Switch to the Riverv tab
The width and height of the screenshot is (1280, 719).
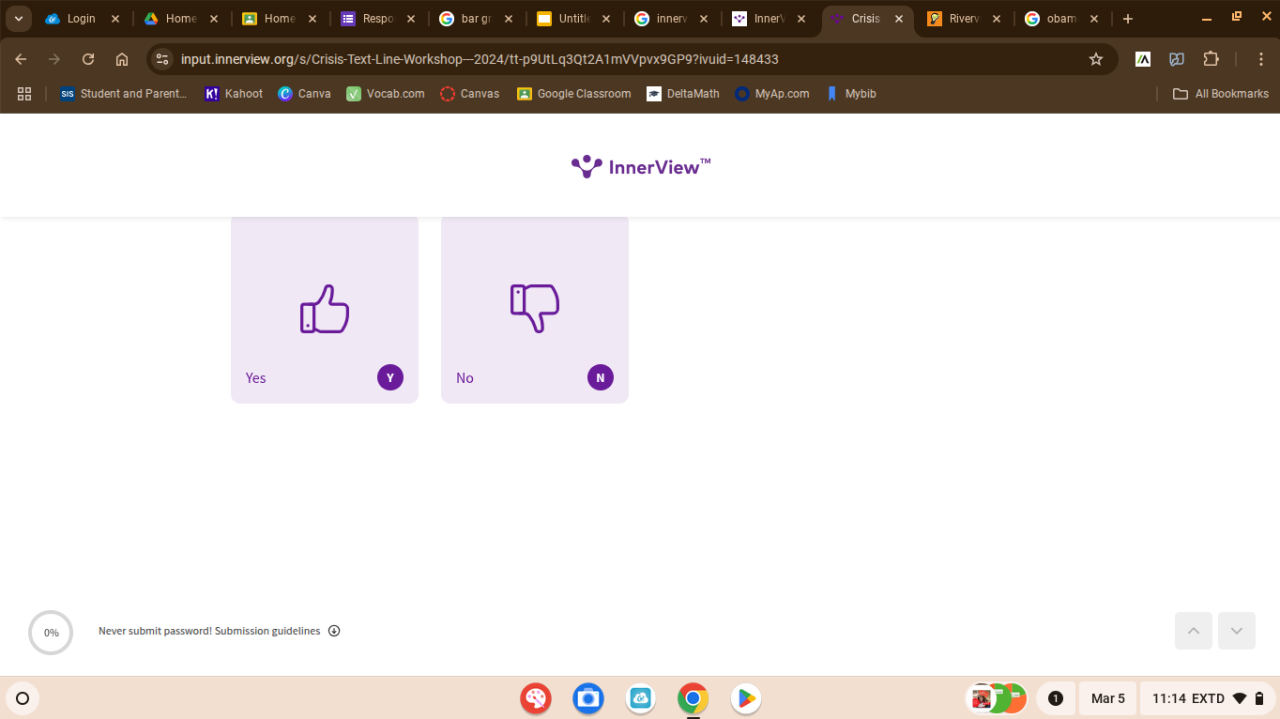963,19
